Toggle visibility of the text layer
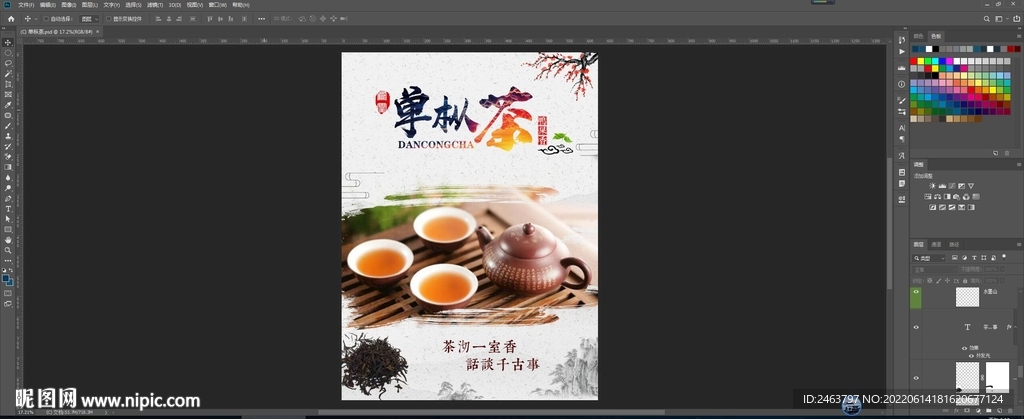The image size is (1024, 419). (916, 327)
